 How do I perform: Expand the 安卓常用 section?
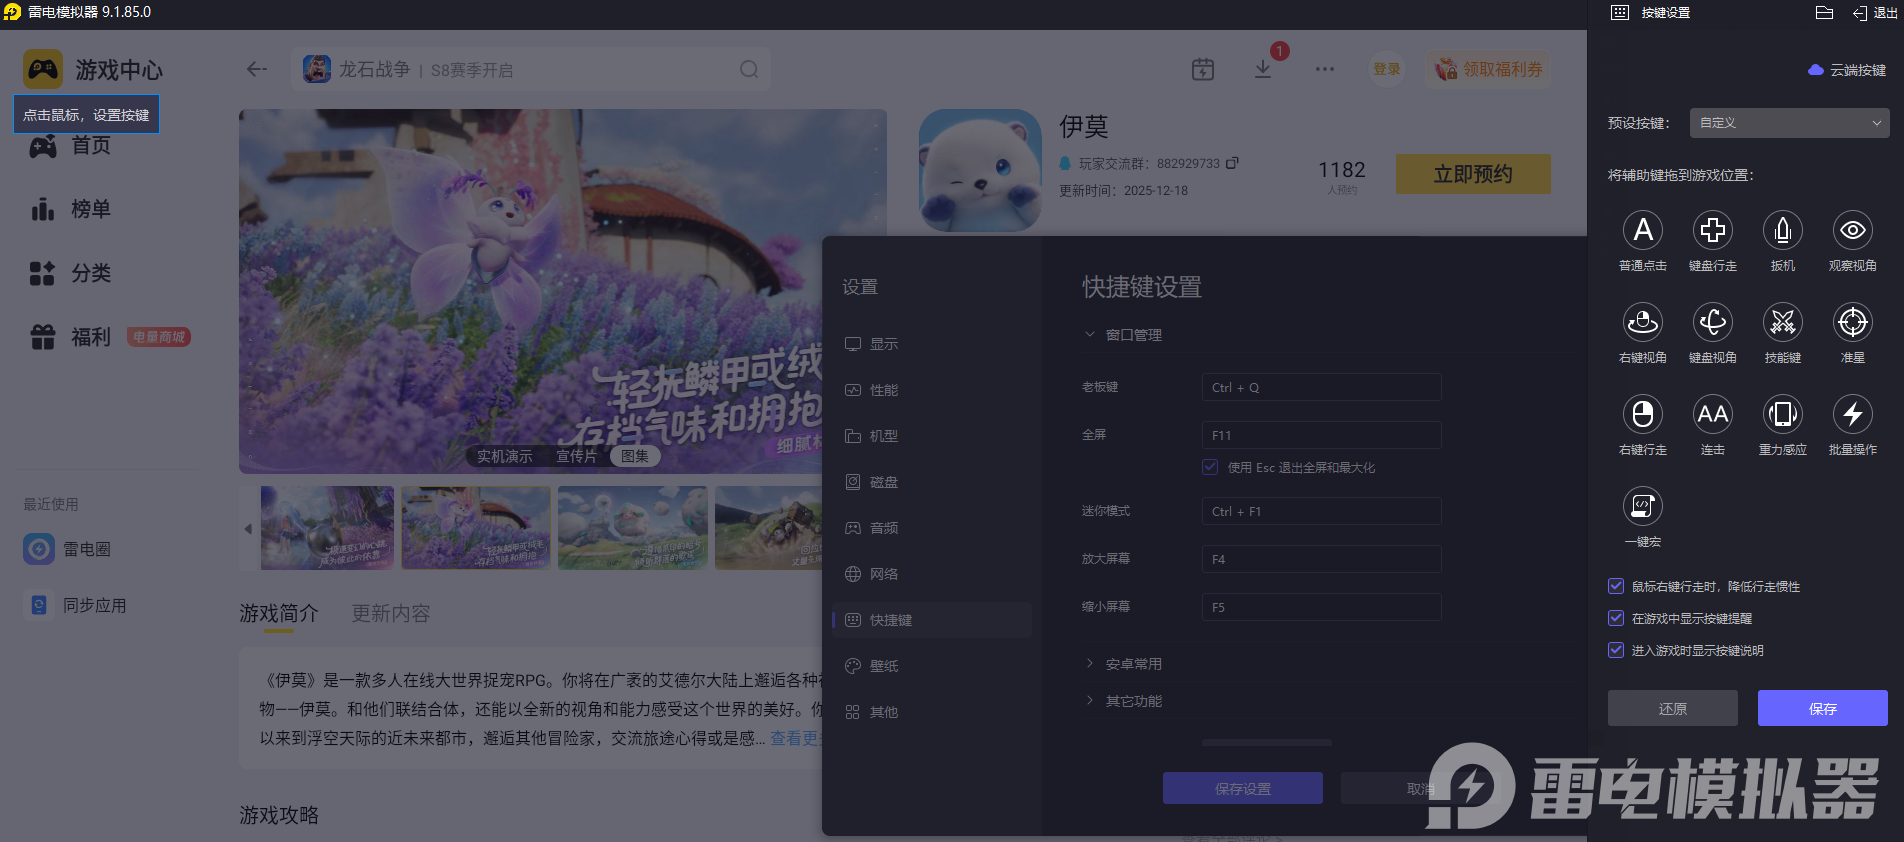coord(1123,664)
